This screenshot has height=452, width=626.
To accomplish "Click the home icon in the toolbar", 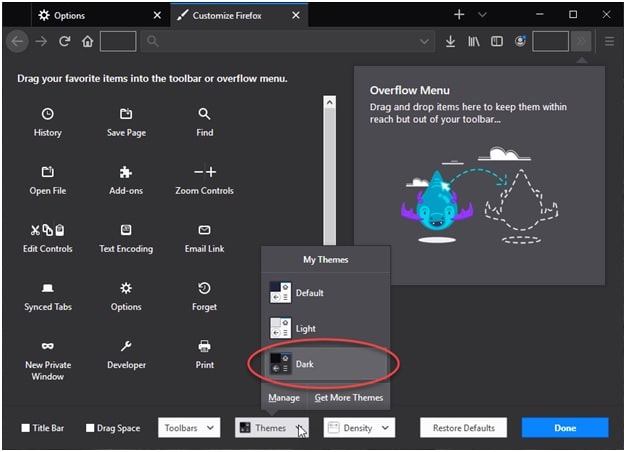I will point(88,41).
